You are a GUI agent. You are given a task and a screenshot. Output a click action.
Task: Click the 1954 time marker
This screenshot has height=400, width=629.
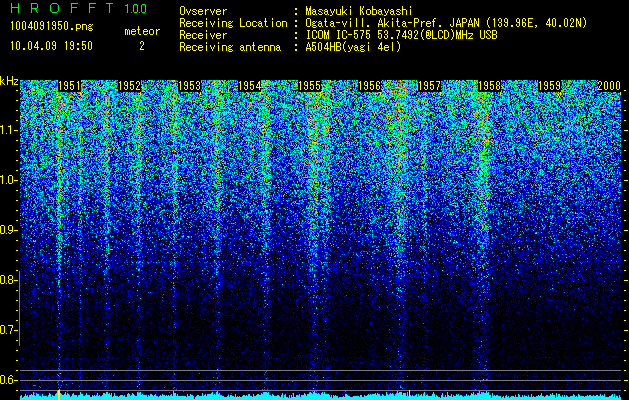250,86
